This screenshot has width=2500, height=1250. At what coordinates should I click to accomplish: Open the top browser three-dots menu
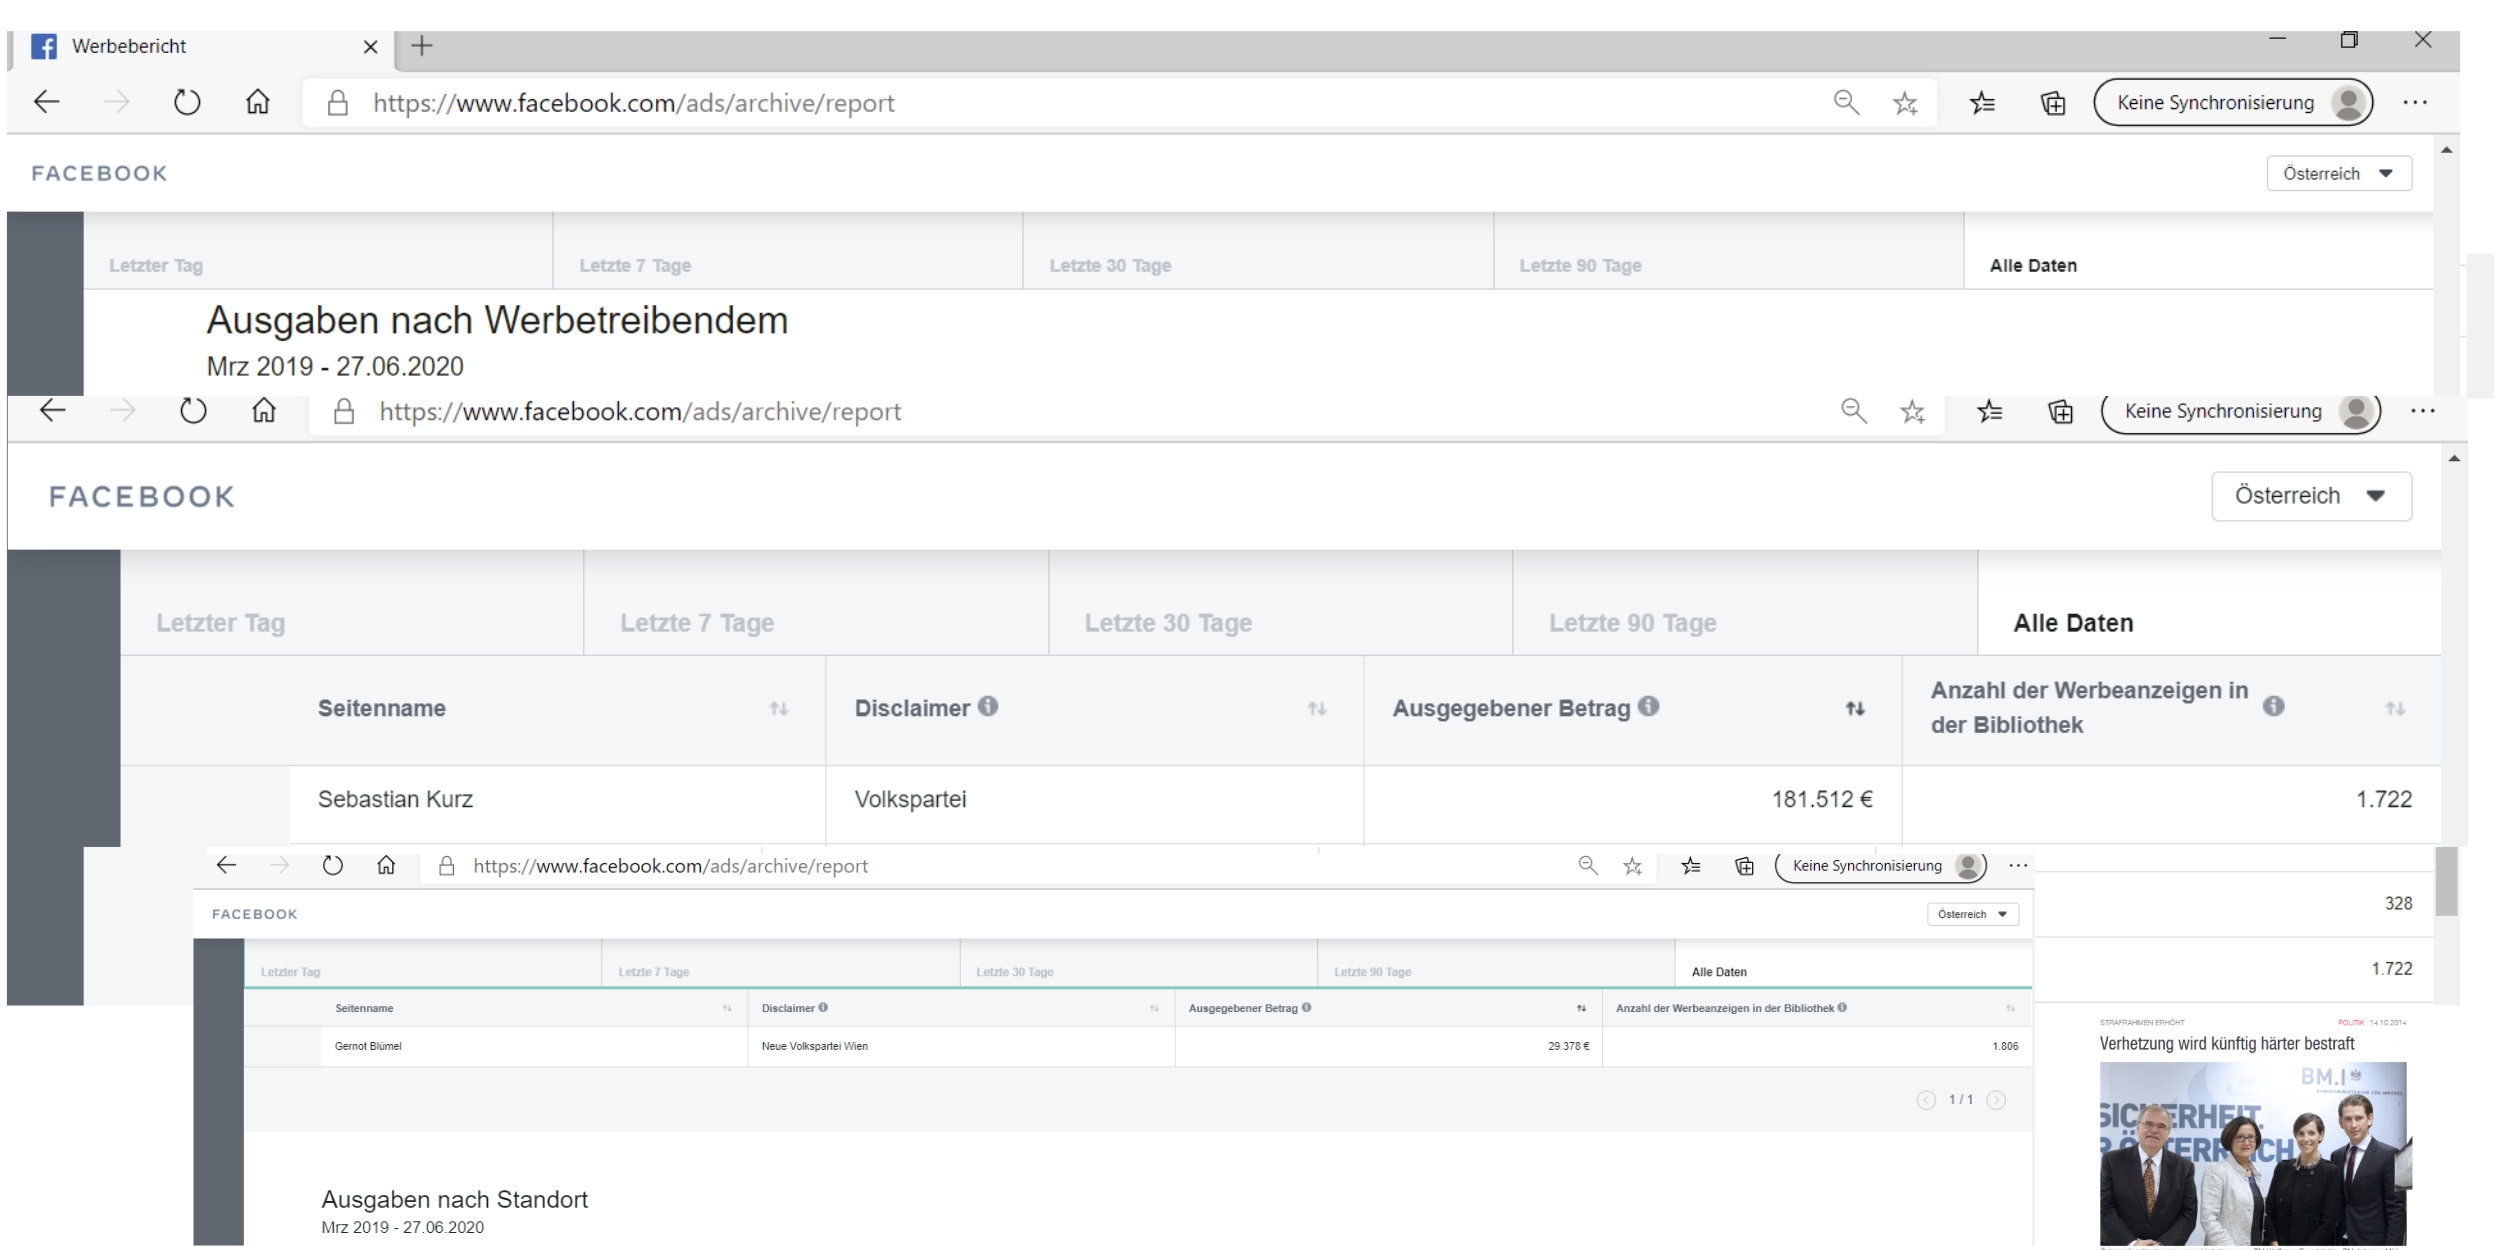click(2415, 102)
